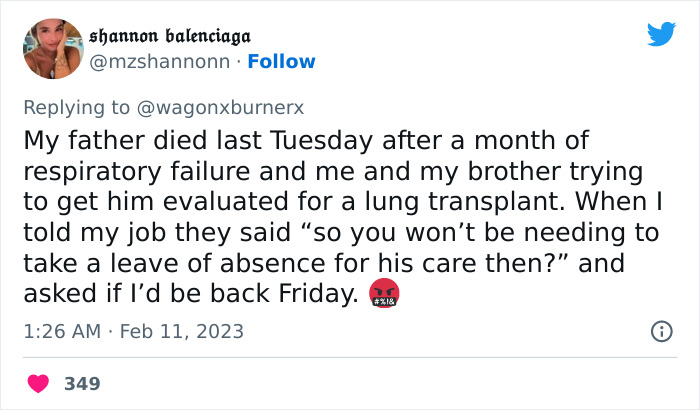
Task: Follow the @mzshannonn account
Action: (x=282, y=62)
